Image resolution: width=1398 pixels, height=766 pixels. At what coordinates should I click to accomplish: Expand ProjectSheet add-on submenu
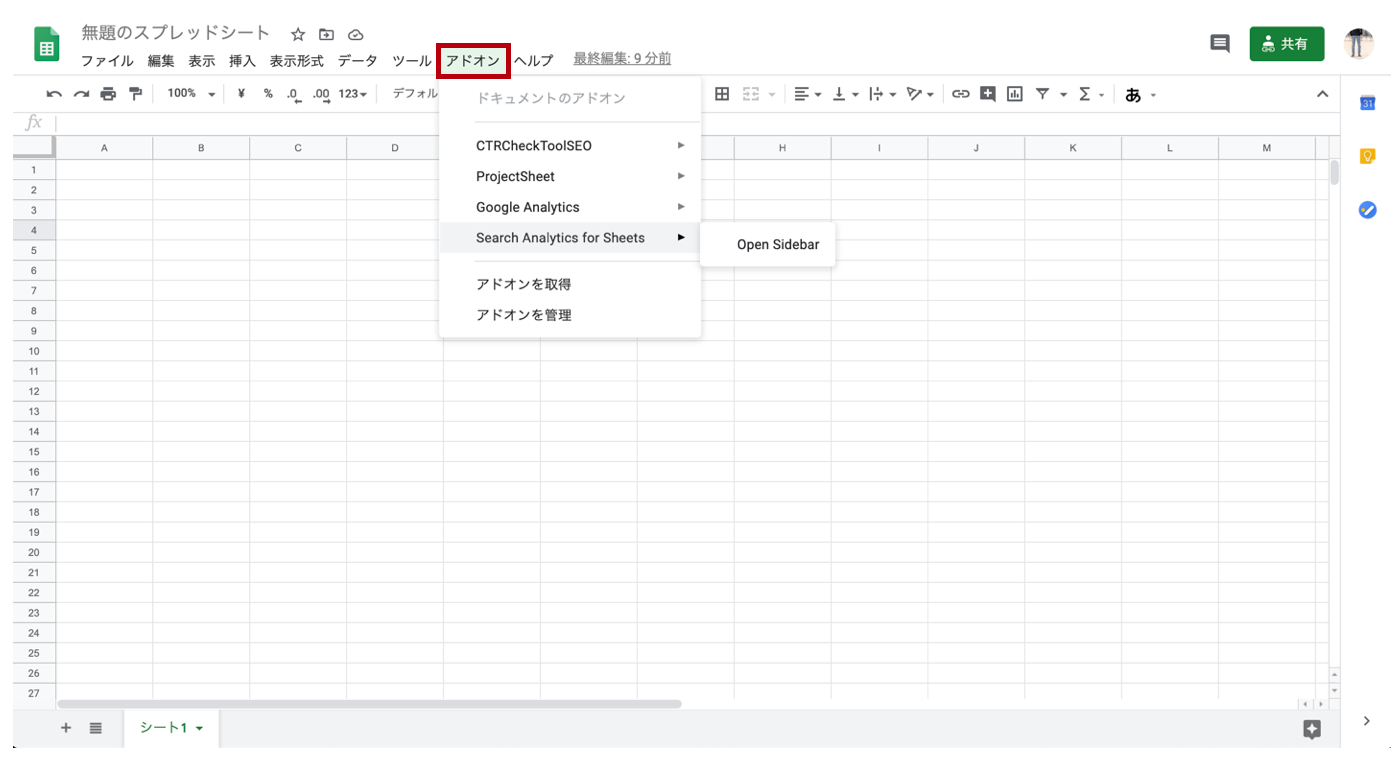(x=570, y=177)
